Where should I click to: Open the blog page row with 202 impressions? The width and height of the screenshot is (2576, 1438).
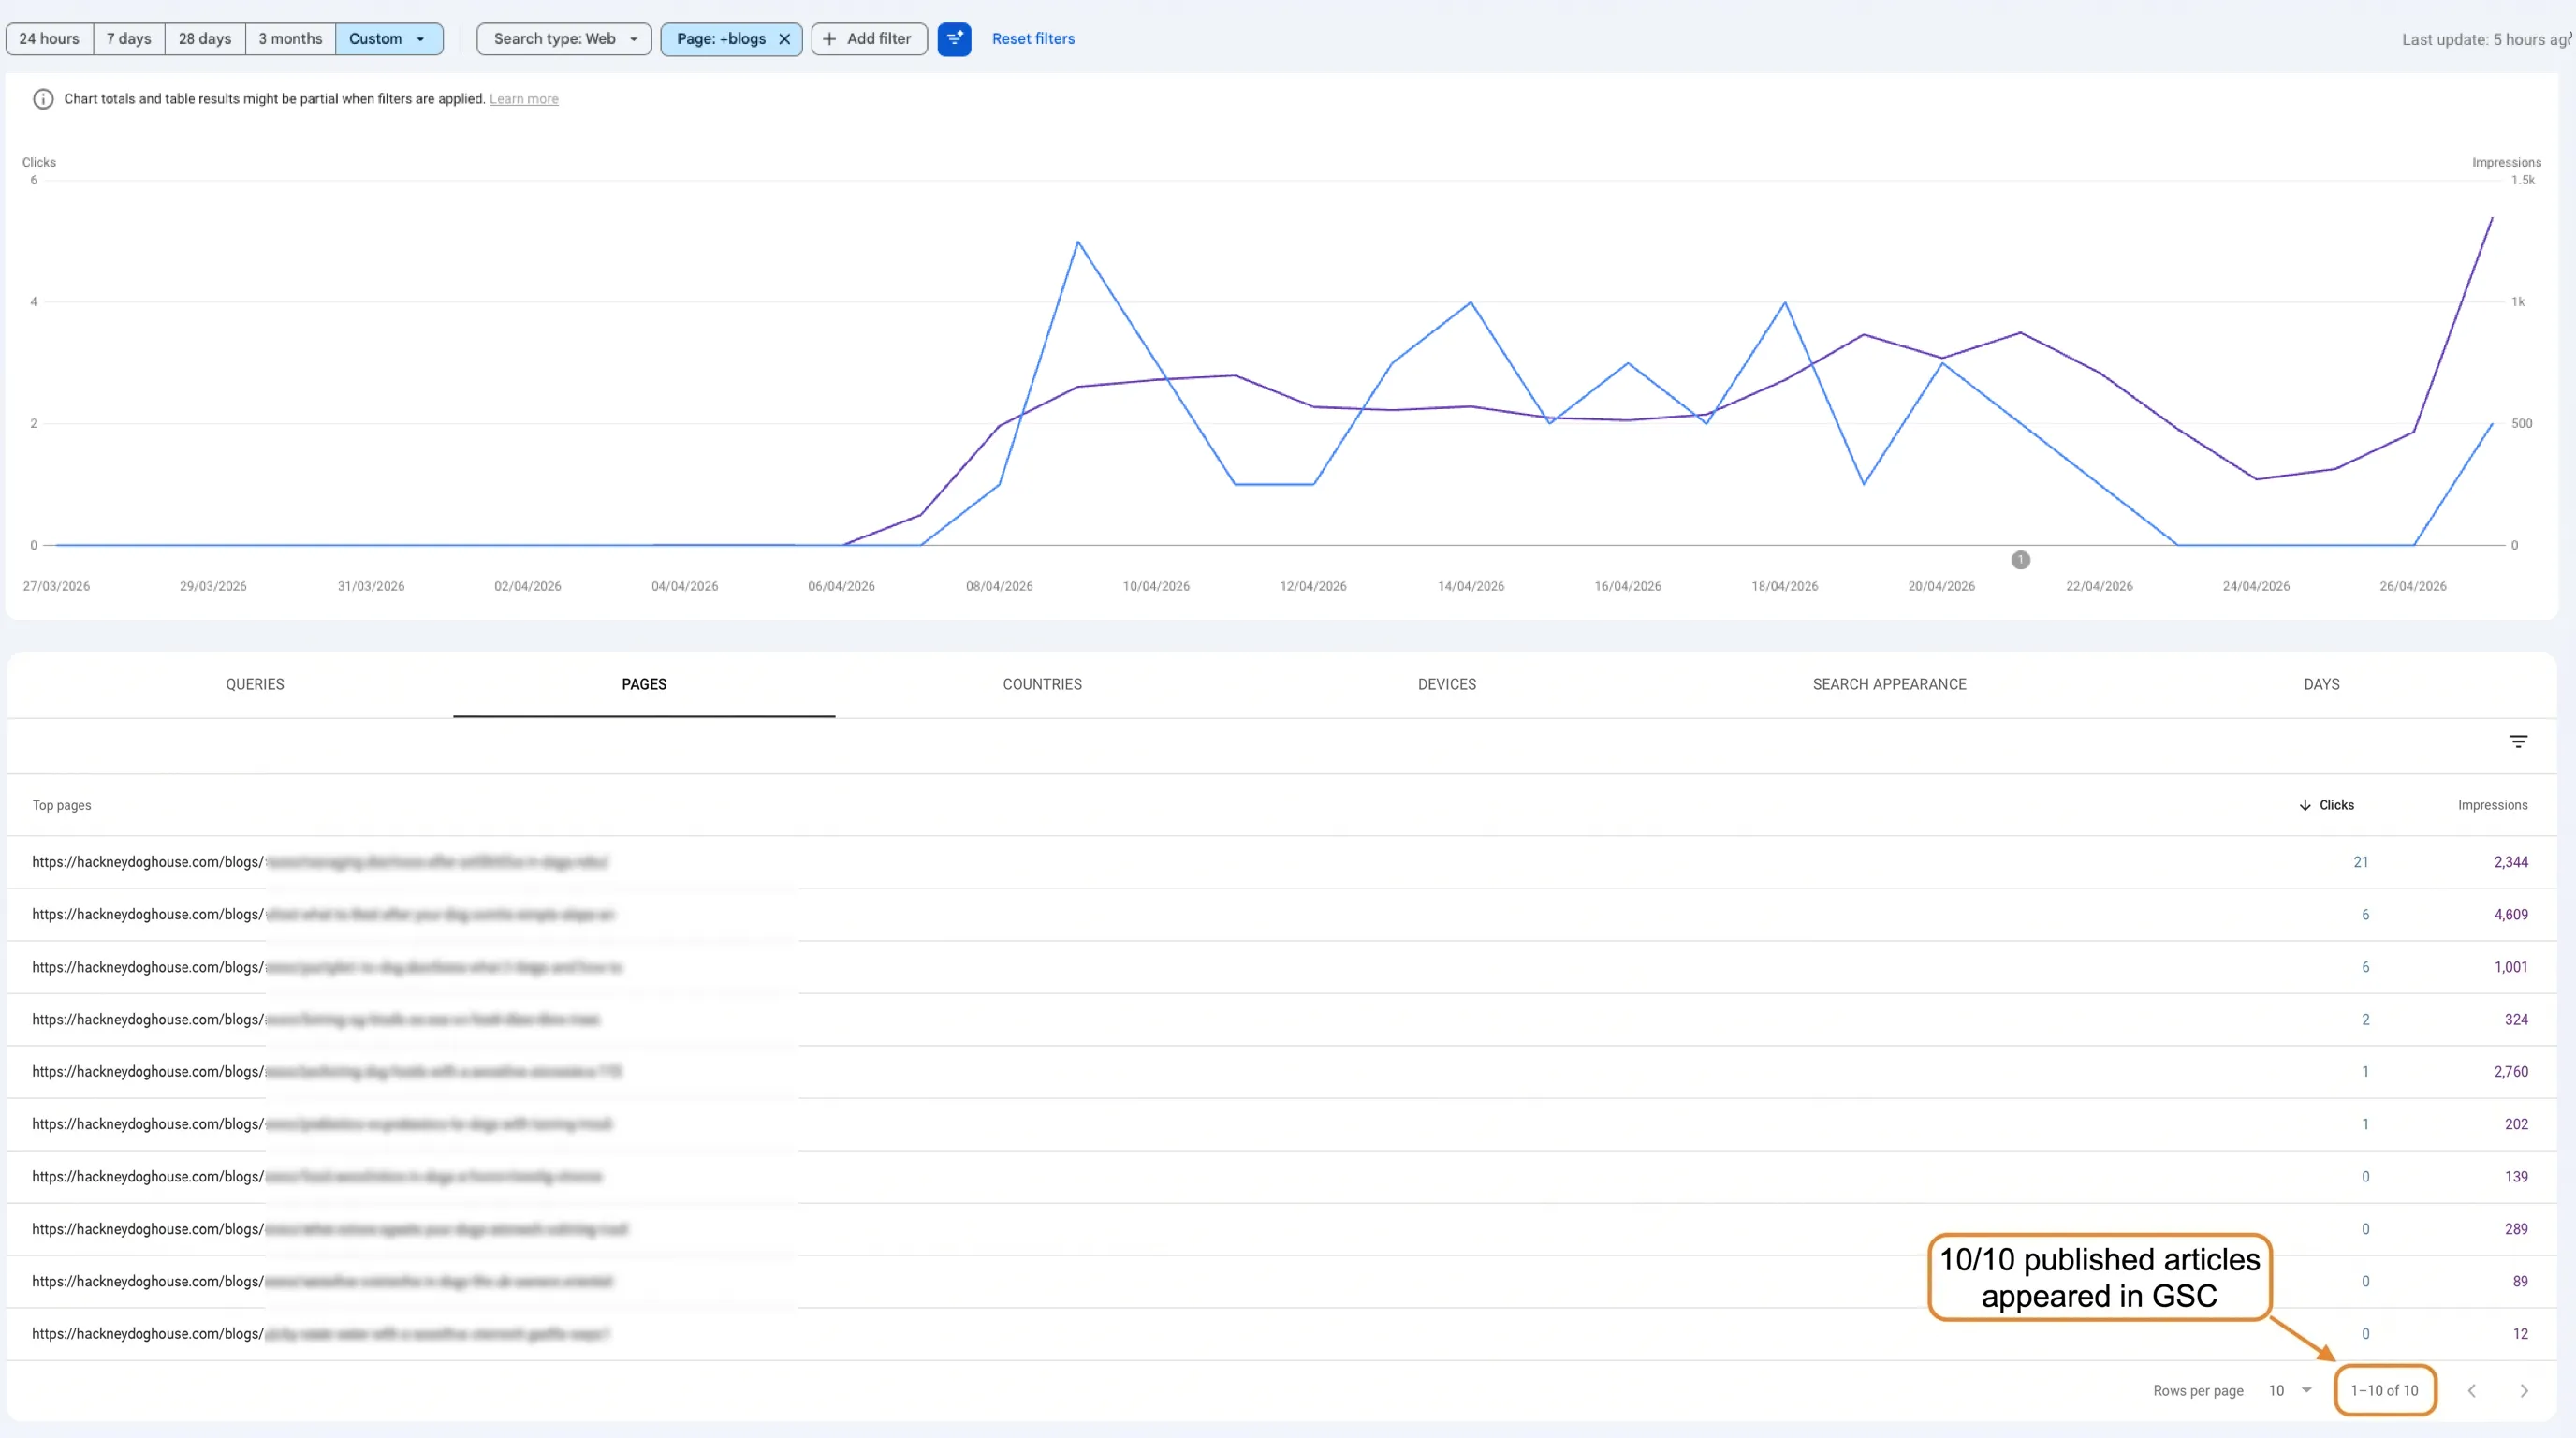(x=1282, y=1124)
